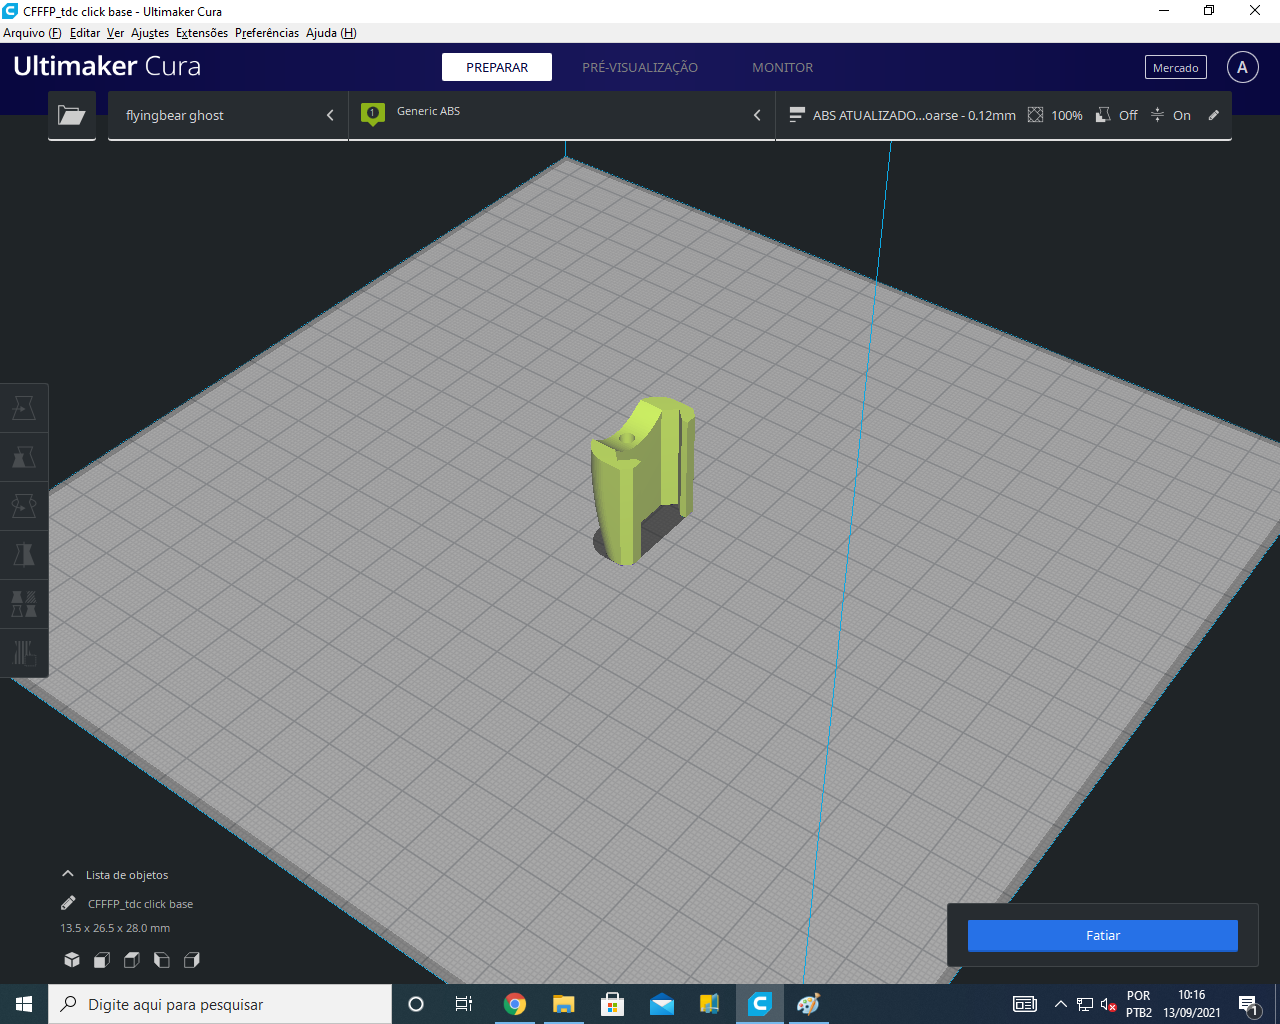Click the Cura icon in the taskbar
1280x1024 pixels.
760,1004
